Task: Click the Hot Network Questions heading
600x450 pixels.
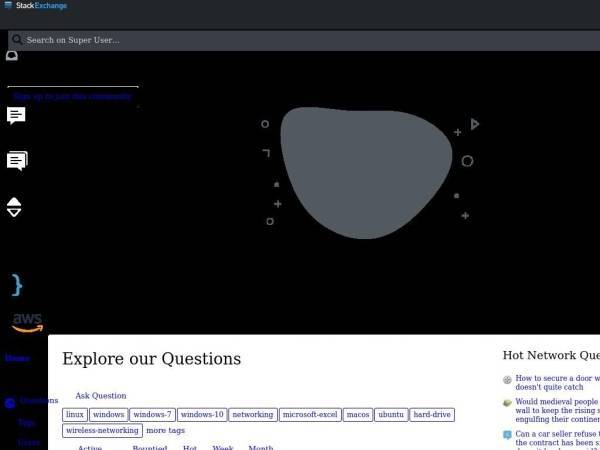Action: [551, 355]
